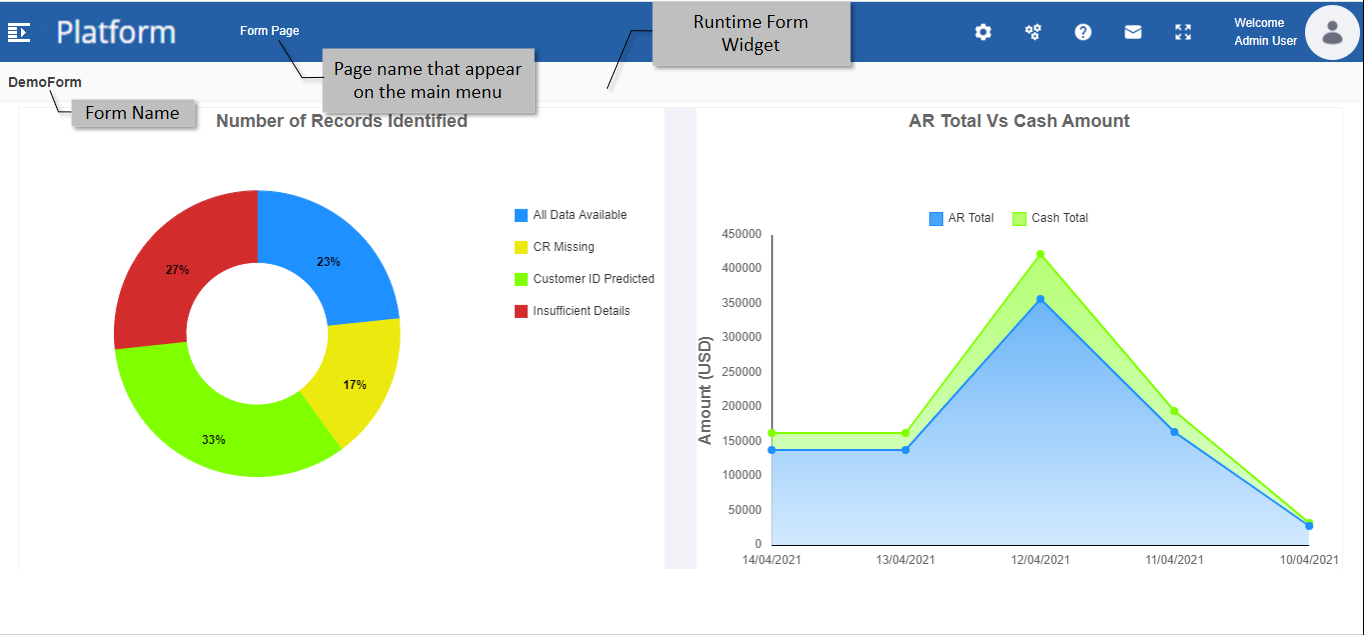
Task: Click the AR Total Vs Cash Amount title
Action: [x=1019, y=121]
